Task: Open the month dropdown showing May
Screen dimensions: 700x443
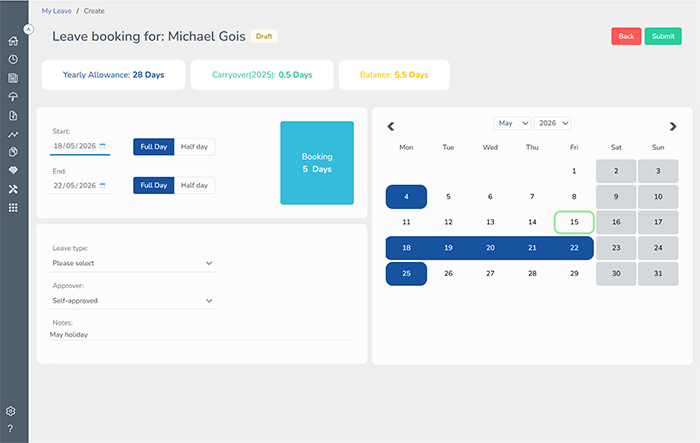Action: pos(512,123)
